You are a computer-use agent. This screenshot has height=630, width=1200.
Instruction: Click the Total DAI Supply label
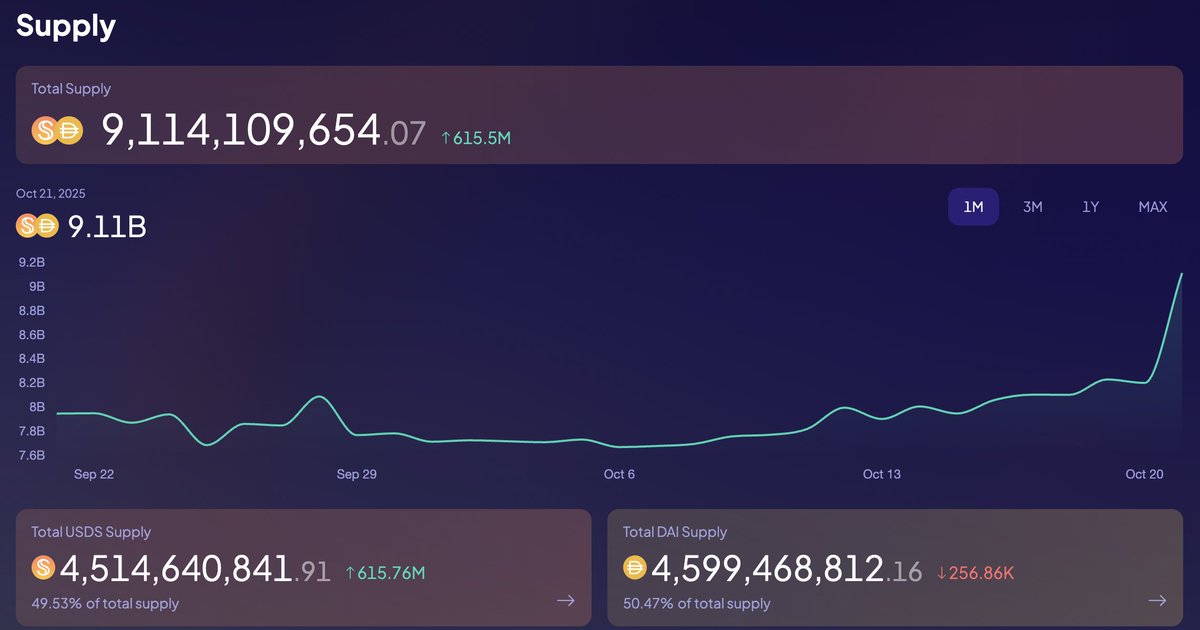pos(675,532)
